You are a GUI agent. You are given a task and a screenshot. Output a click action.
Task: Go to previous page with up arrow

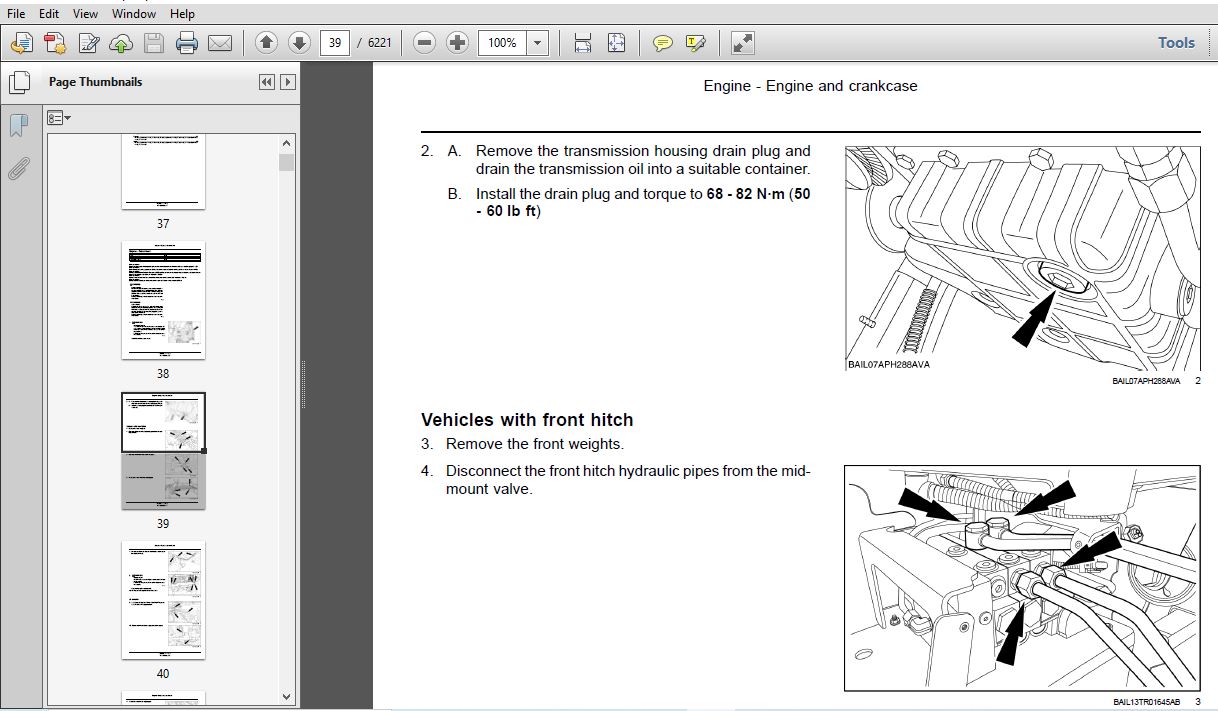pos(266,43)
